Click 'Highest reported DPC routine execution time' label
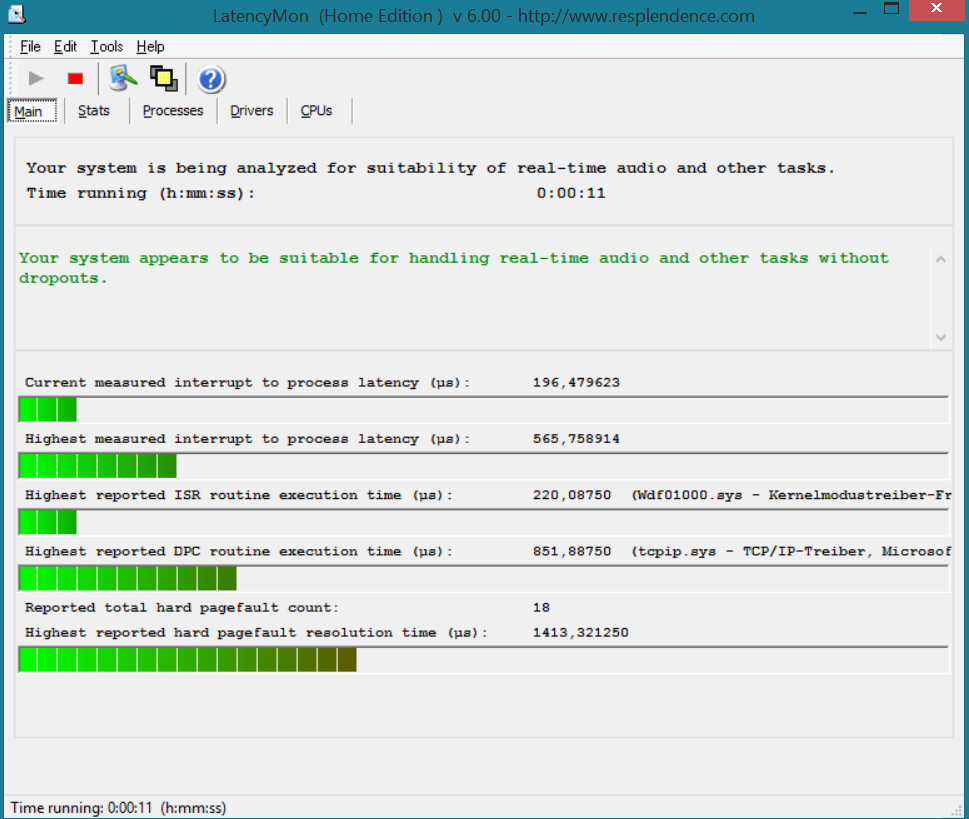969x819 pixels. coord(239,551)
